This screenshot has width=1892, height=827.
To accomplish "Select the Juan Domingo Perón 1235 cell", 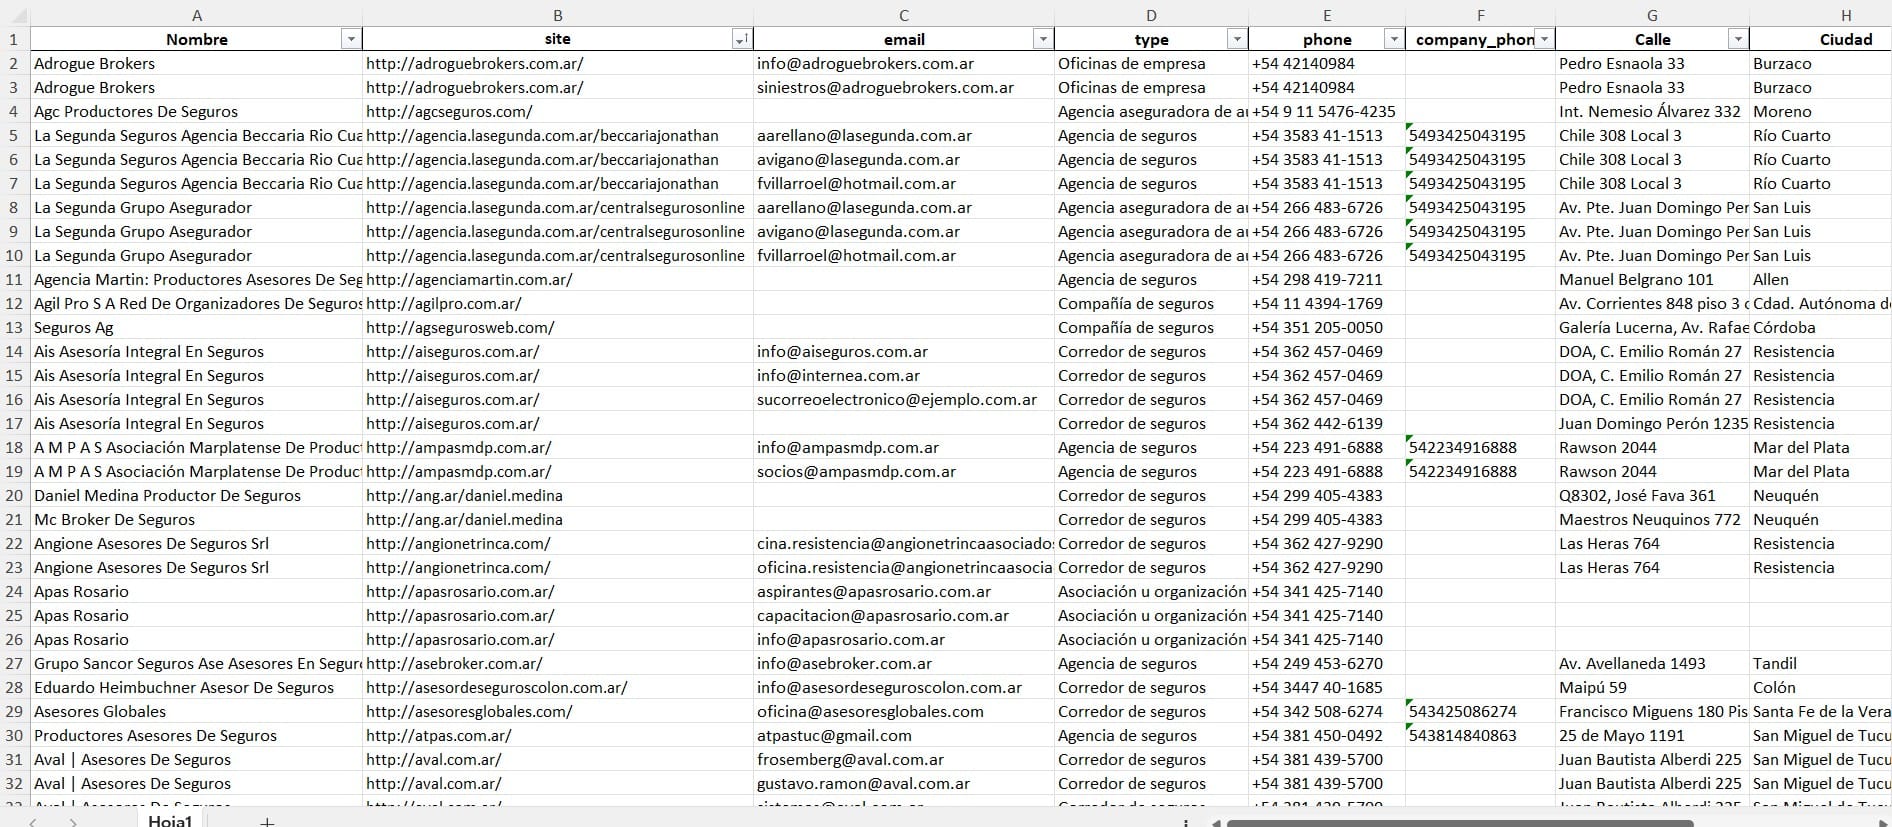I will pyautogui.click(x=1652, y=423).
